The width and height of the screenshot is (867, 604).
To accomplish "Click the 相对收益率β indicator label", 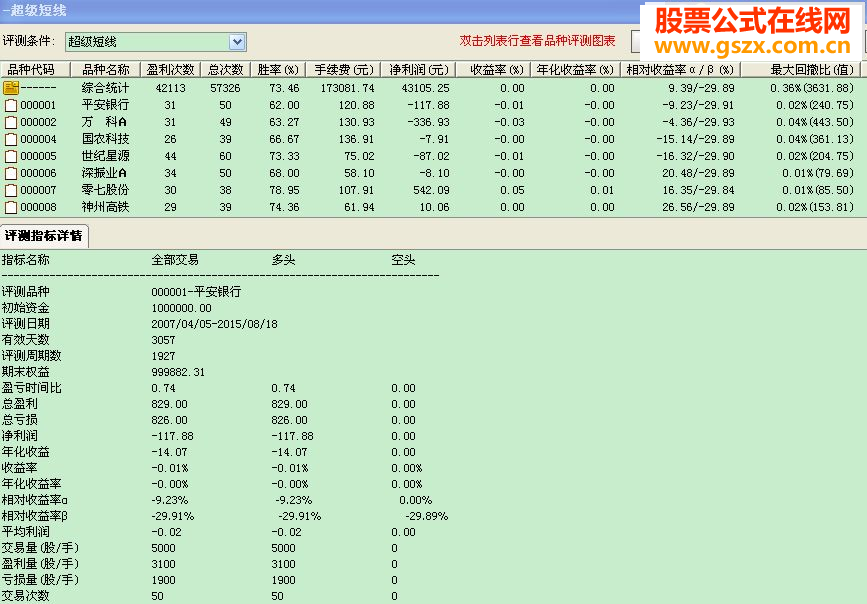I will [x=35, y=517].
